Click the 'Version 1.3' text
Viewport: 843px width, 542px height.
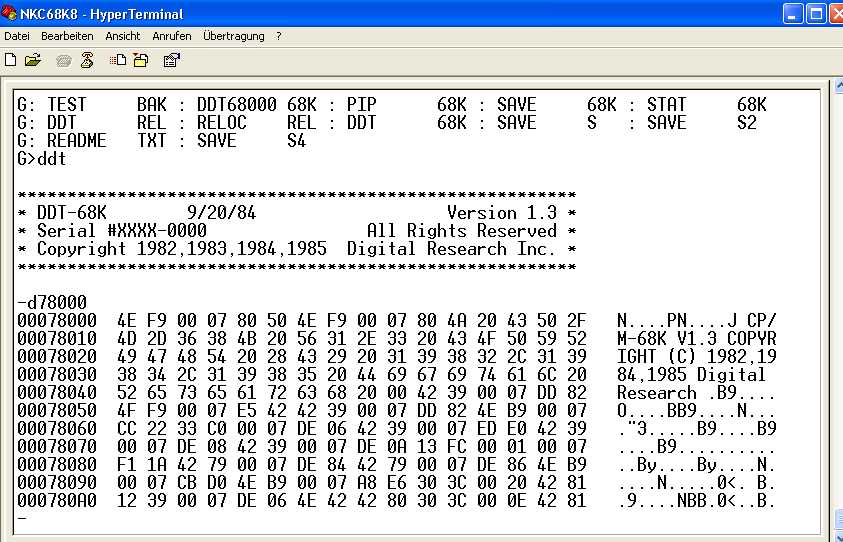click(502, 213)
